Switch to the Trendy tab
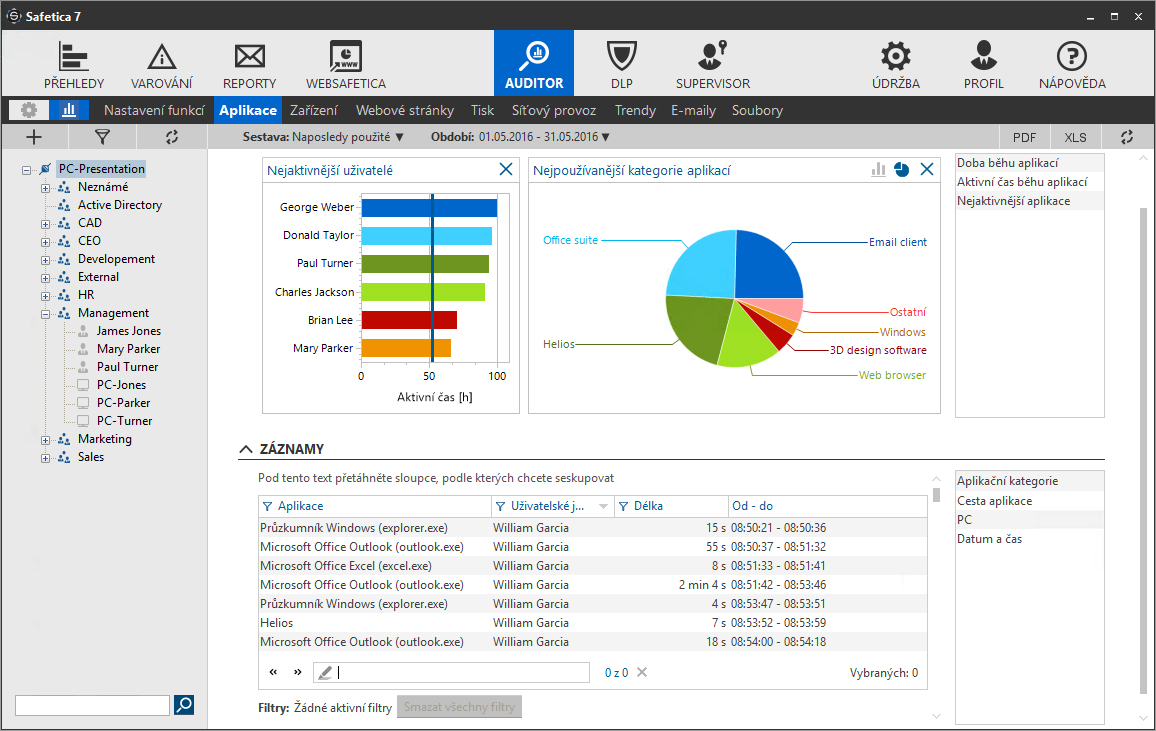Viewport: 1156px width, 731px height. pos(635,111)
